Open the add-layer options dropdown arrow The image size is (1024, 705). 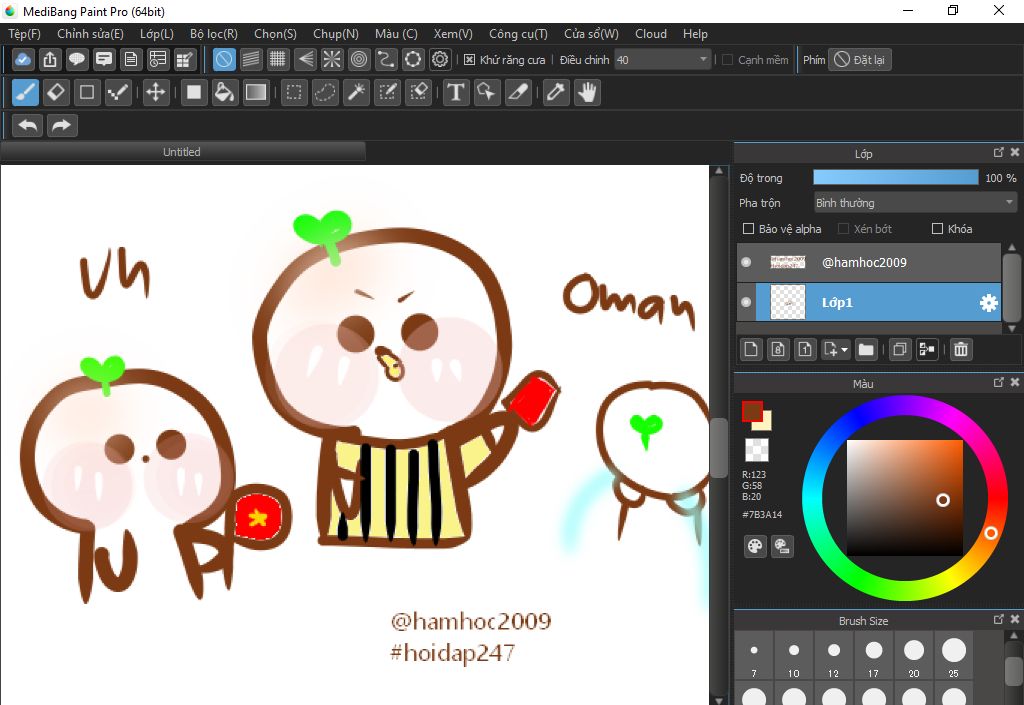pyautogui.click(x=844, y=349)
